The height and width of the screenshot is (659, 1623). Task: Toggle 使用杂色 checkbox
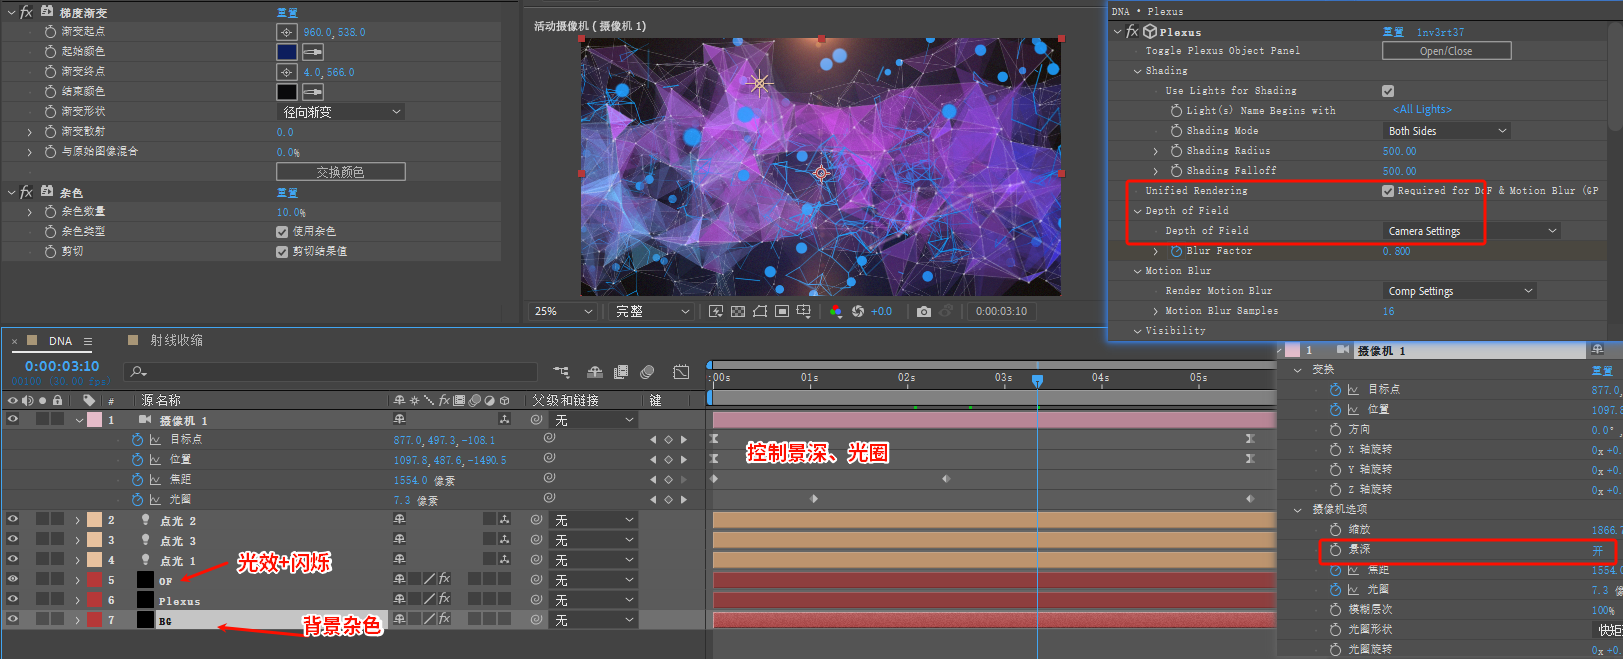pyautogui.click(x=282, y=231)
